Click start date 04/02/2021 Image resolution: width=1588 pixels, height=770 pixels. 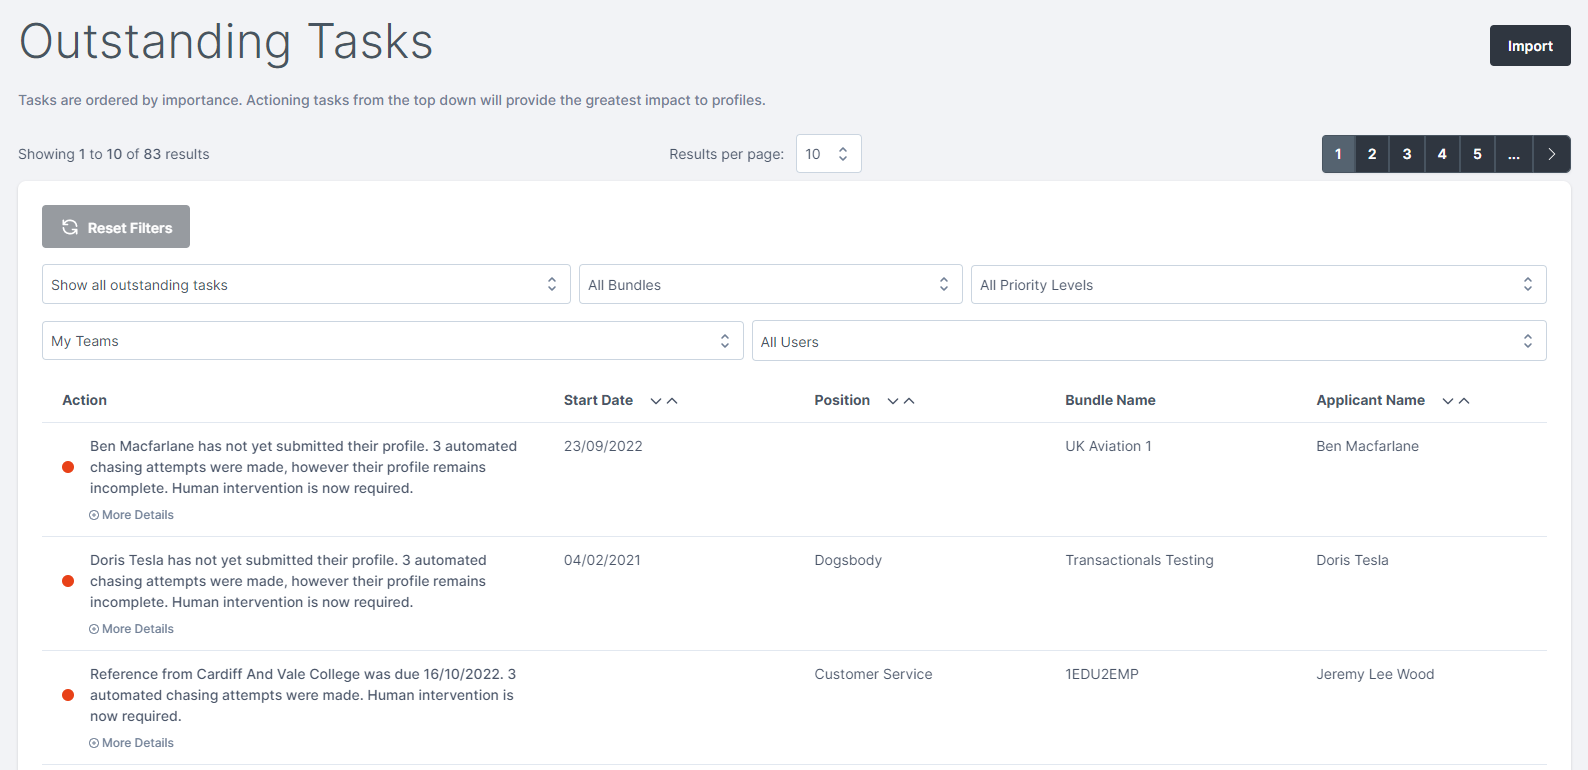[x=602, y=560]
